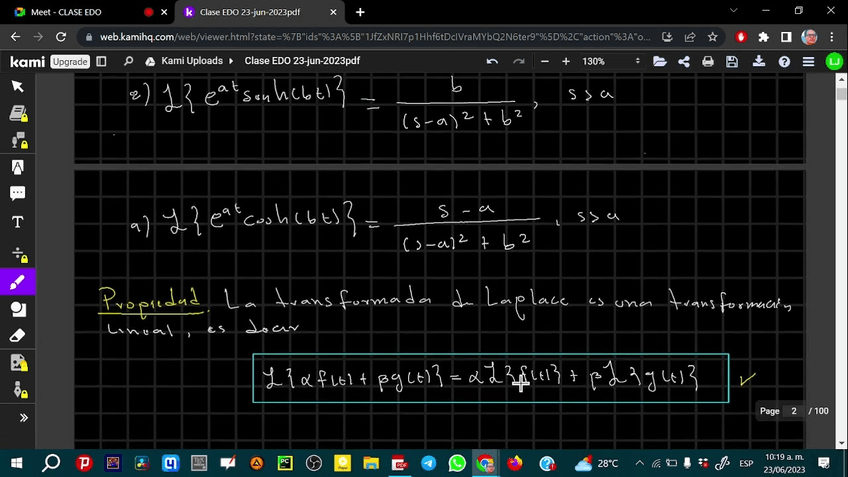Choose the Comment speech bubble tool
The height and width of the screenshot is (477, 848).
[x=17, y=192]
